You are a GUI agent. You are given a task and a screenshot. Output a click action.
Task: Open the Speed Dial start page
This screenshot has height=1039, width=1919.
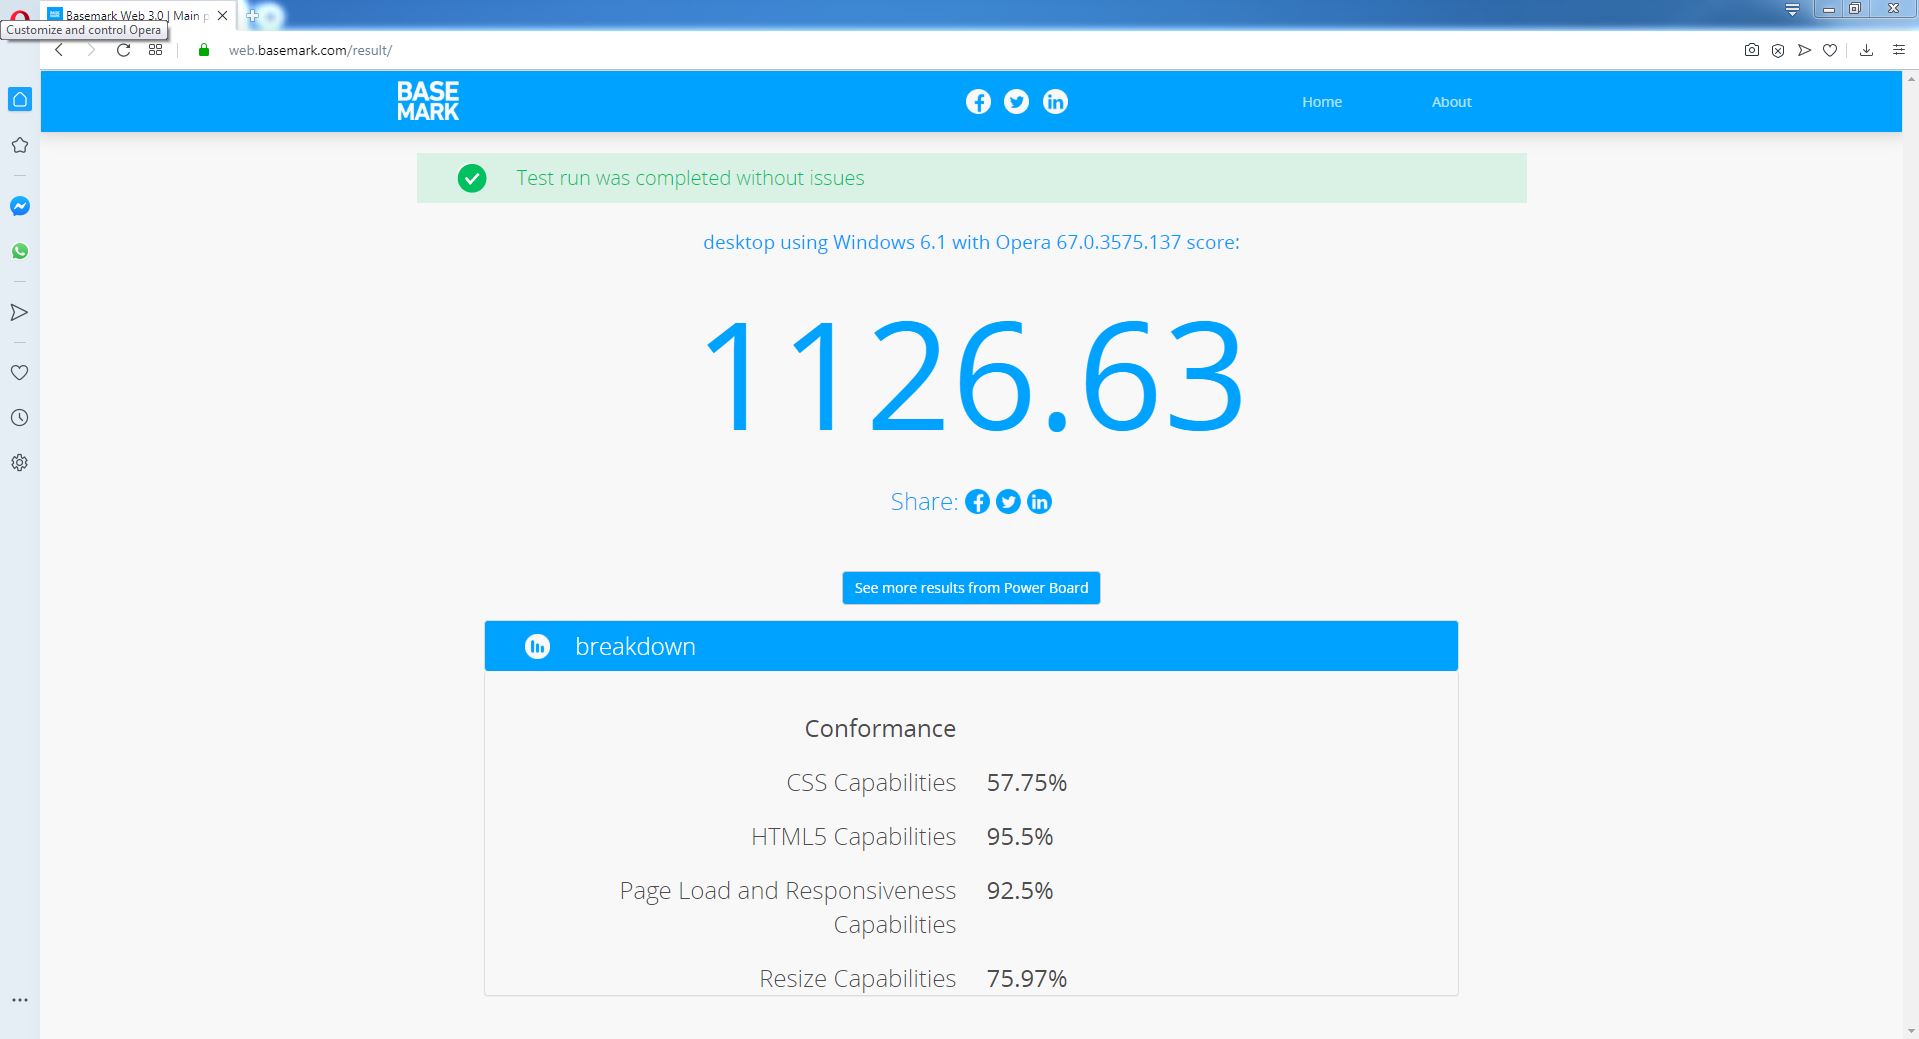(155, 50)
